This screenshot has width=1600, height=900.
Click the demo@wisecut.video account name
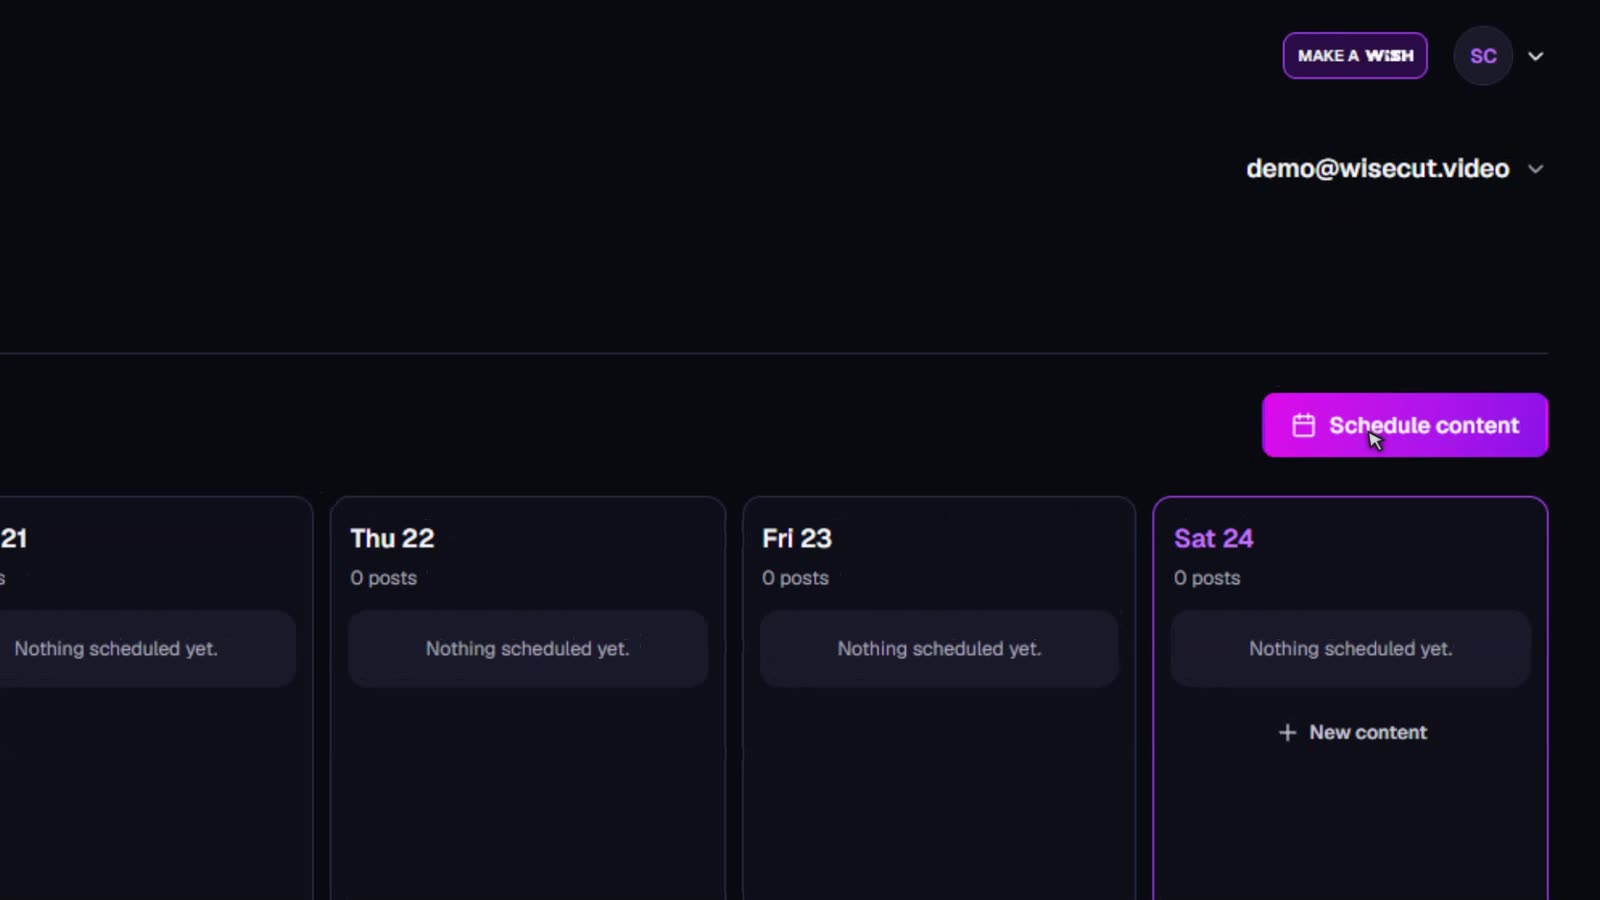coord(1377,169)
